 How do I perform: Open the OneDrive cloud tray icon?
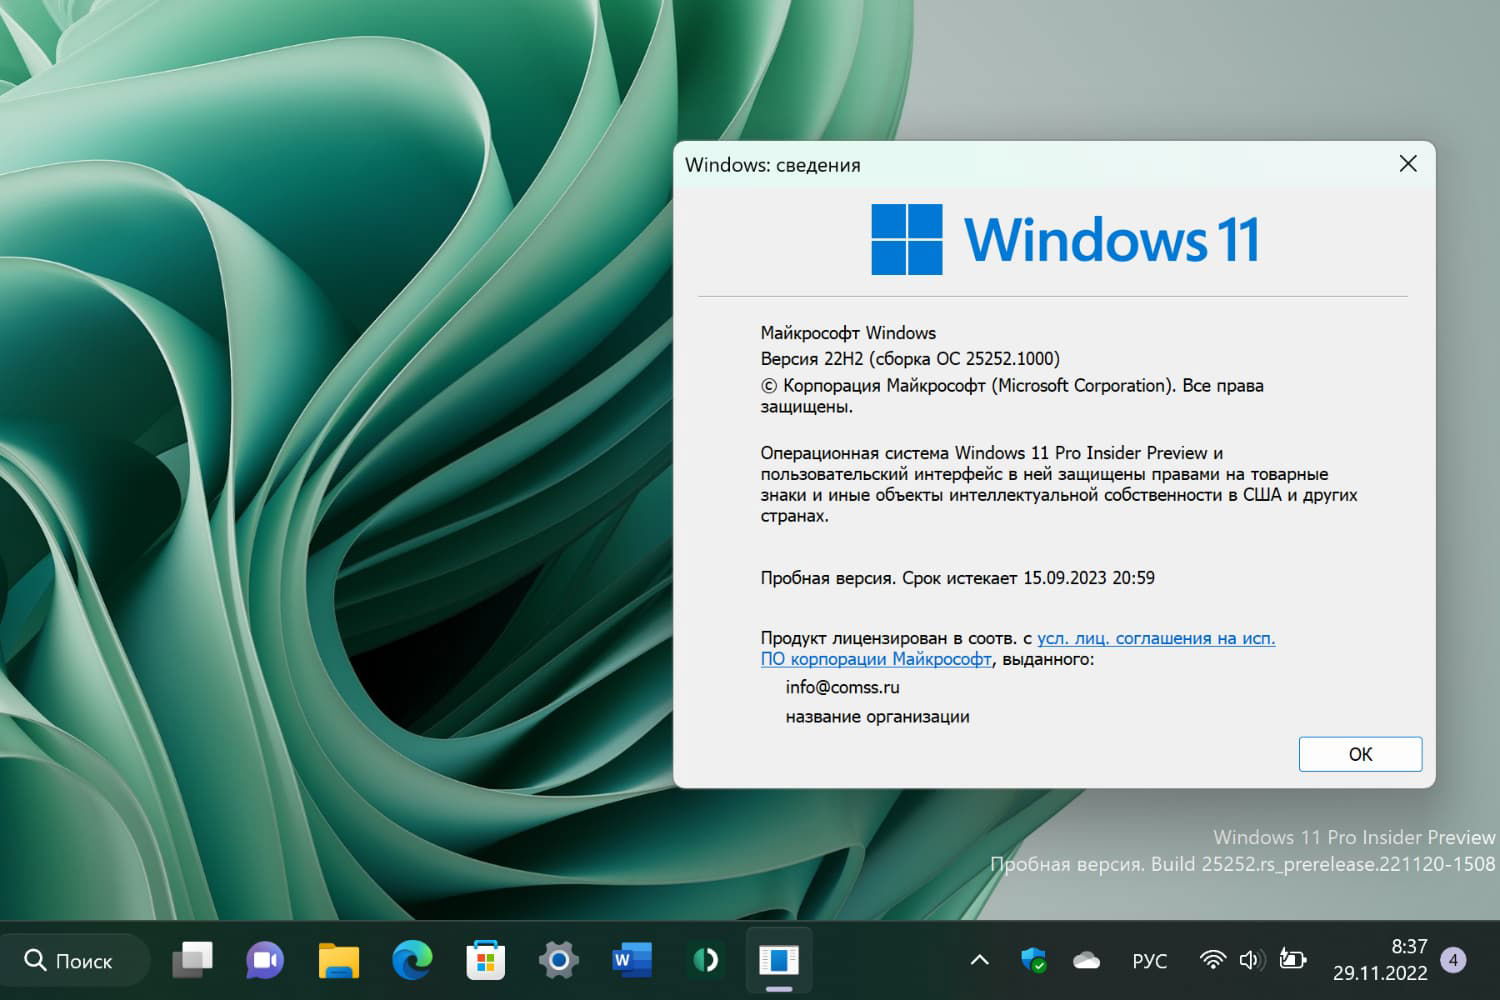(1087, 961)
